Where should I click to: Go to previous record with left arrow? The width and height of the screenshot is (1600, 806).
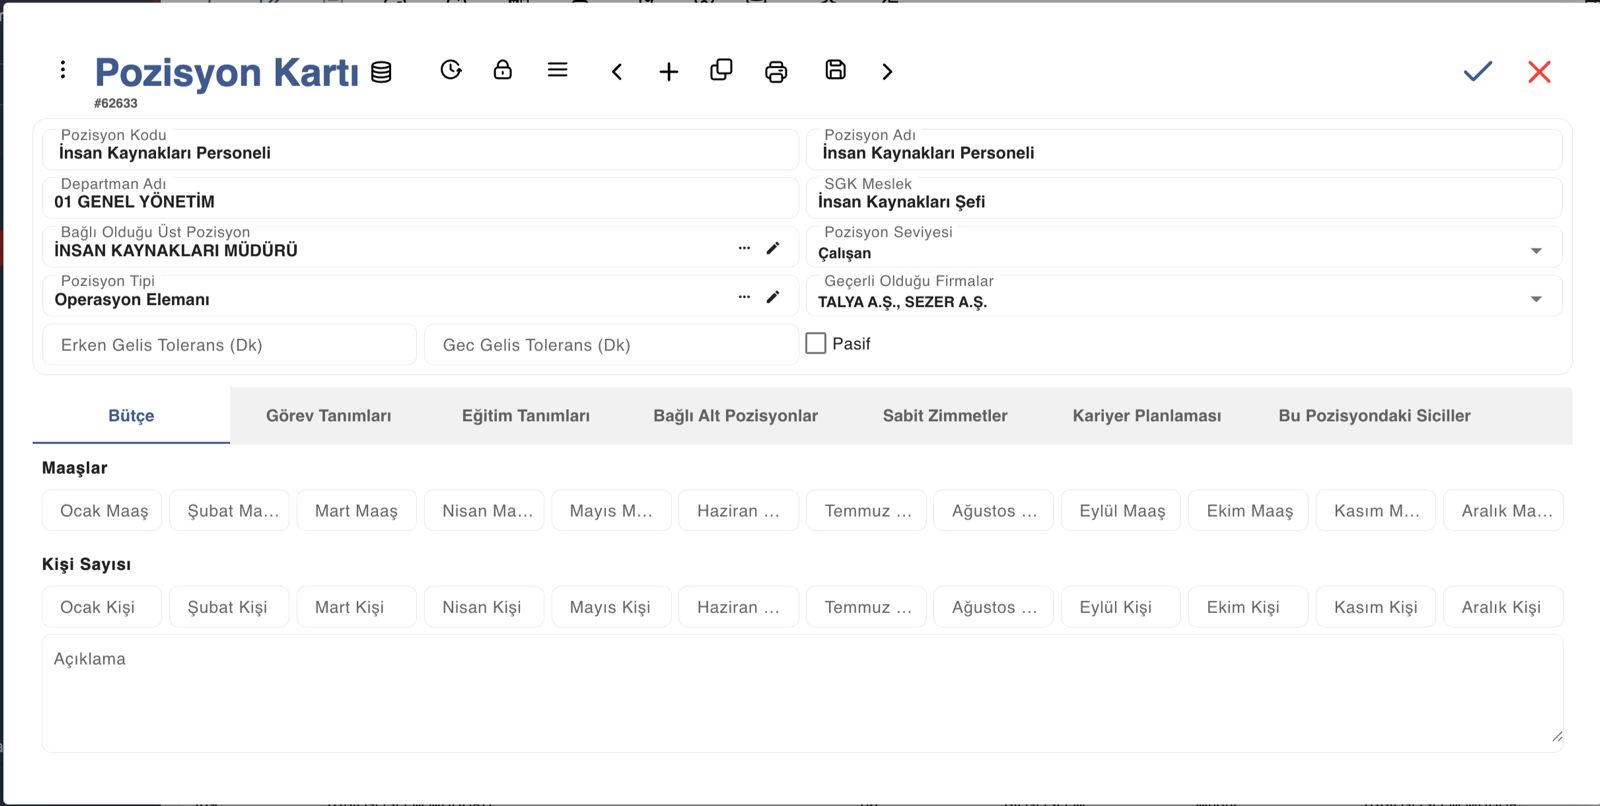coord(617,71)
